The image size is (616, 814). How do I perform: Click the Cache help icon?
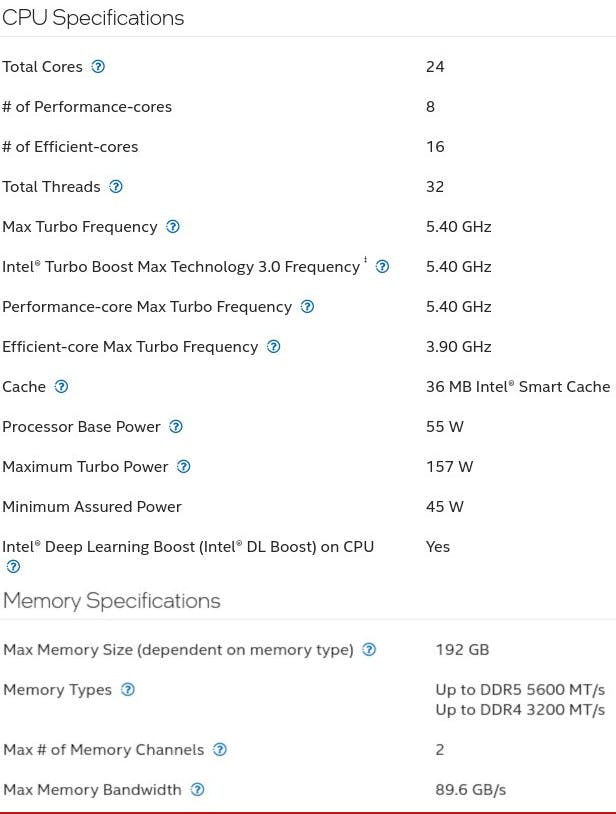point(62,387)
